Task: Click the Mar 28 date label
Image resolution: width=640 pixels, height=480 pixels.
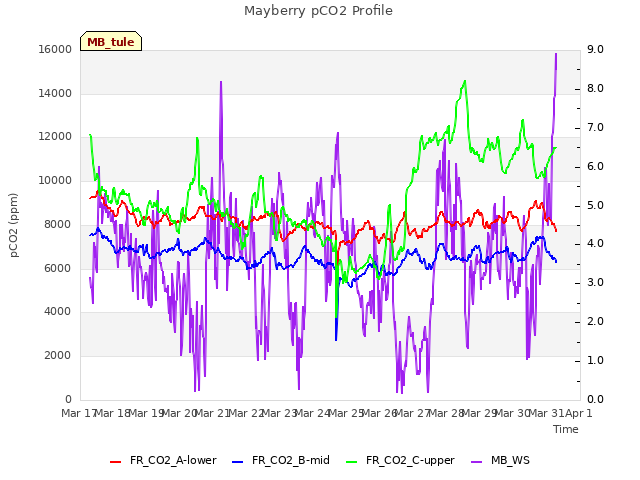Action: [446, 413]
